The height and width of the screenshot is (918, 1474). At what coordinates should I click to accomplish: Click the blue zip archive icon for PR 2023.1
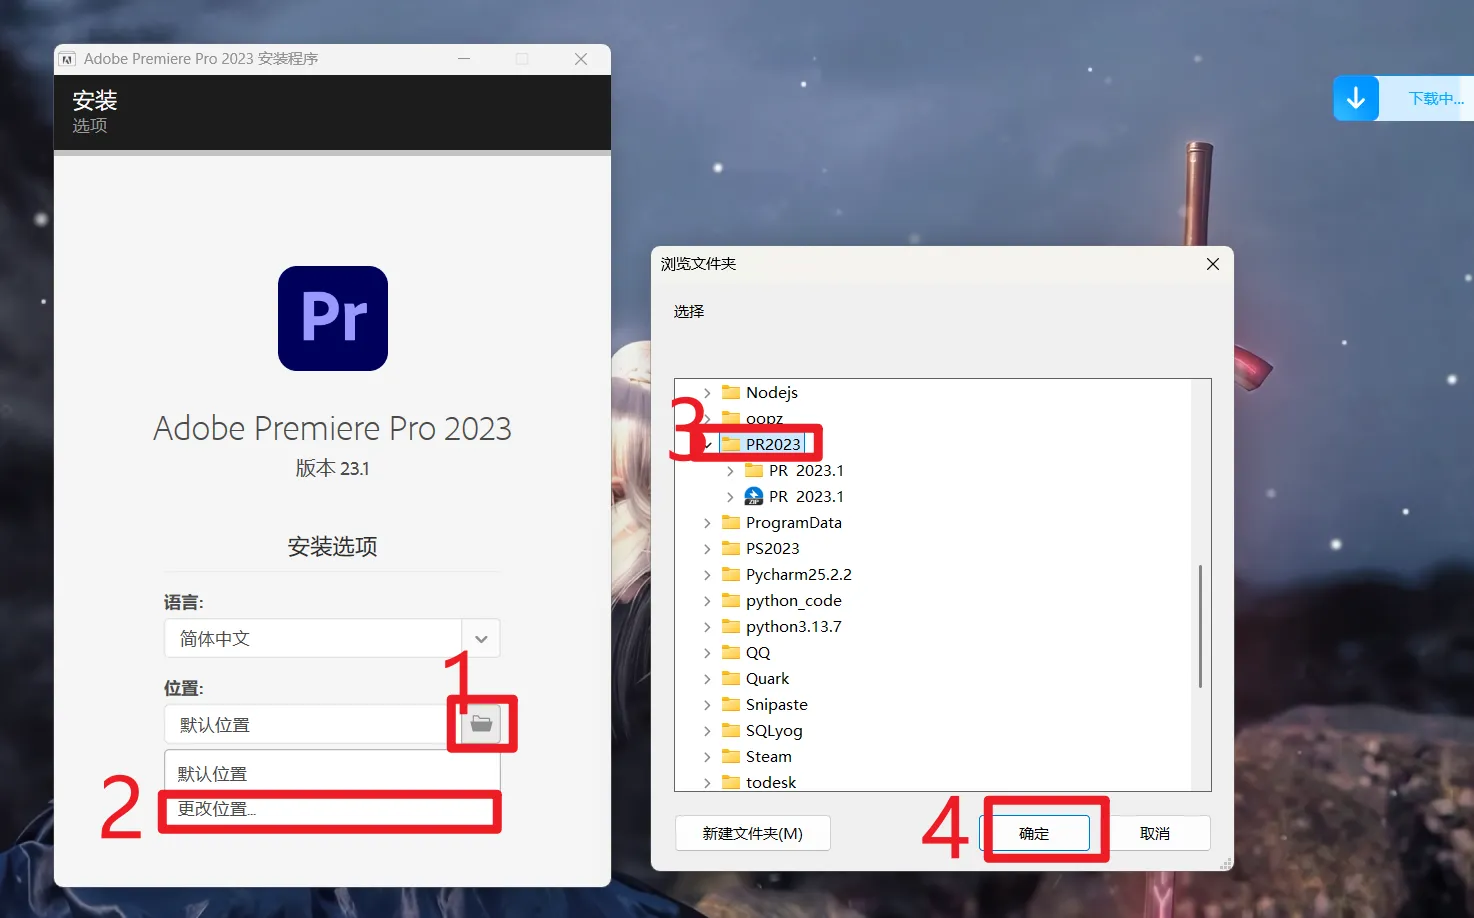754,496
